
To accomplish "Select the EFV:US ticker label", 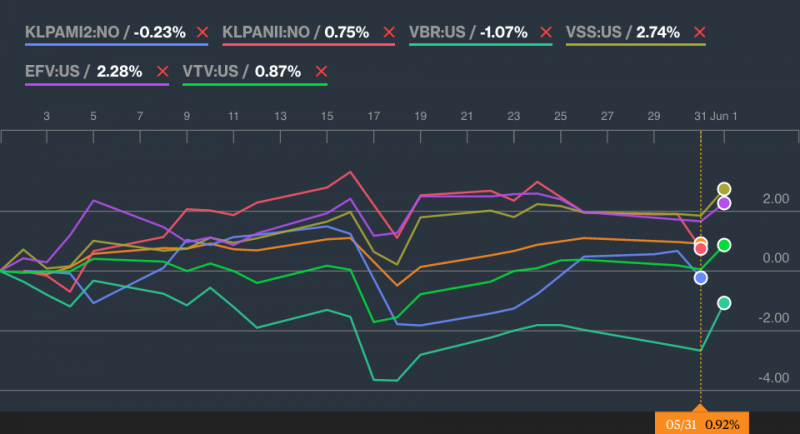I will point(53,71).
